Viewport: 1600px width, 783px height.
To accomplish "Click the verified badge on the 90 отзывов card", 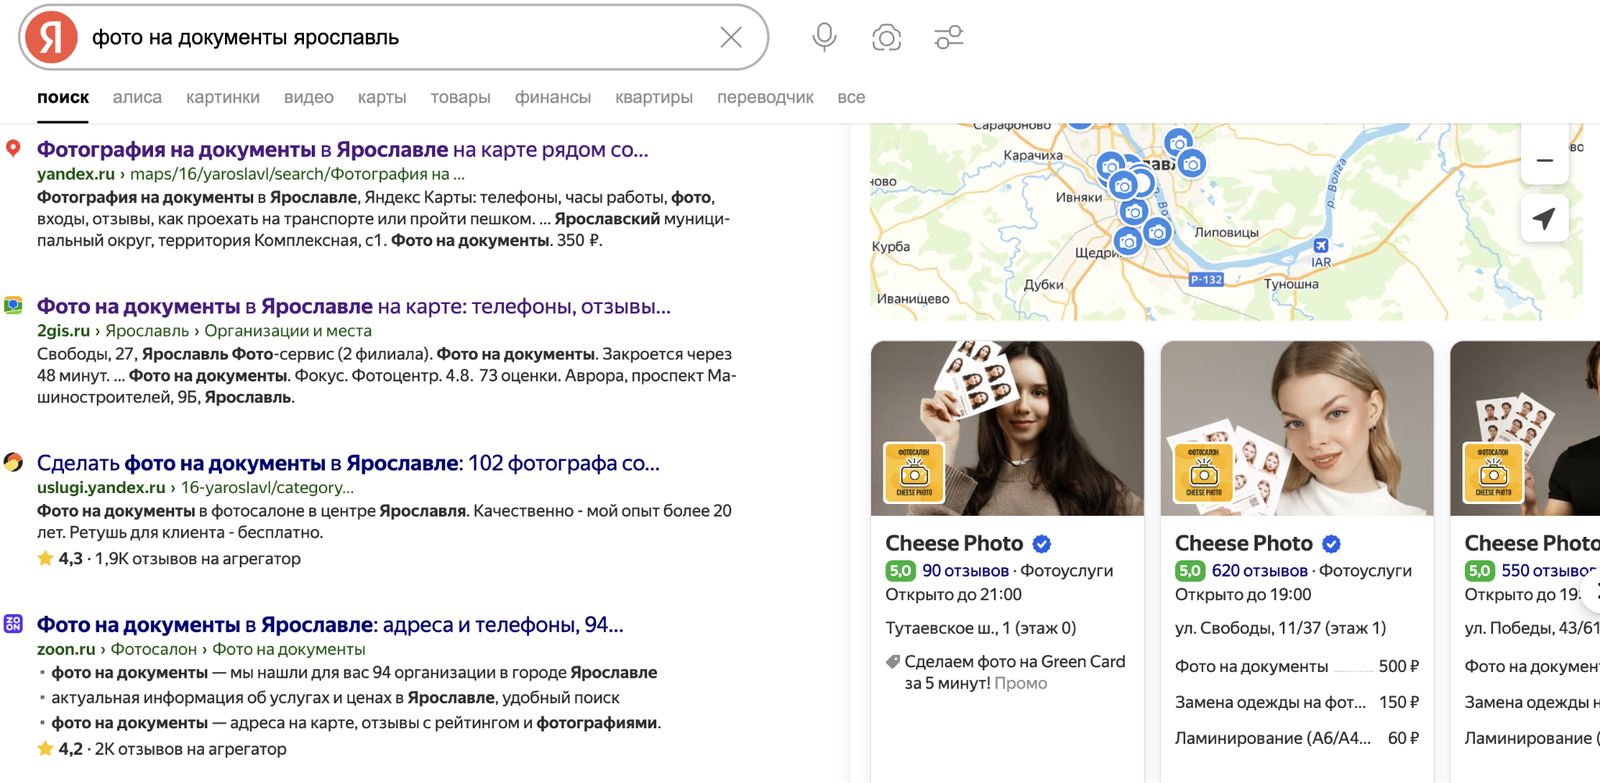I will click(1042, 544).
